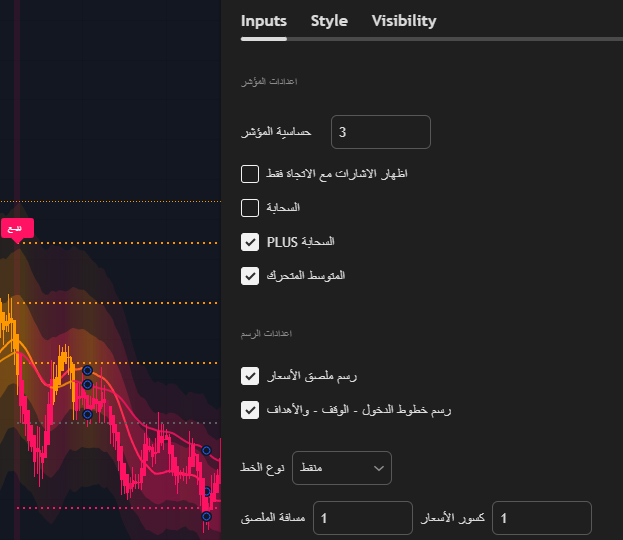The width and height of the screenshot is (623, 540).
Task: Disable المتوسط المتحرك checkbox
Action: pos(250,276)
